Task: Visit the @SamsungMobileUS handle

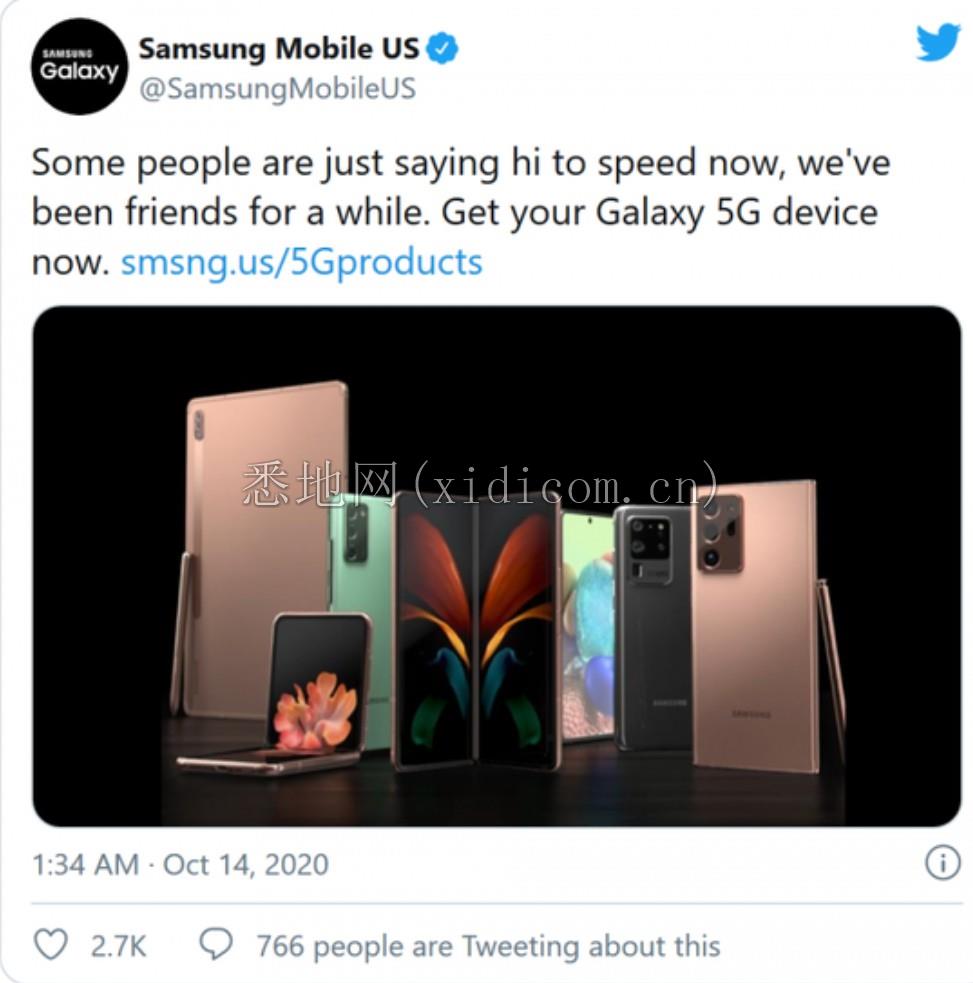Action: tap(277, 88)
